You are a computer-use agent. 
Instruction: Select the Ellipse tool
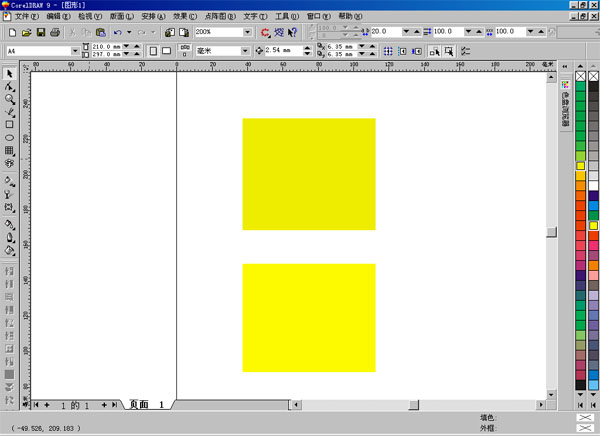click(10, 137)
